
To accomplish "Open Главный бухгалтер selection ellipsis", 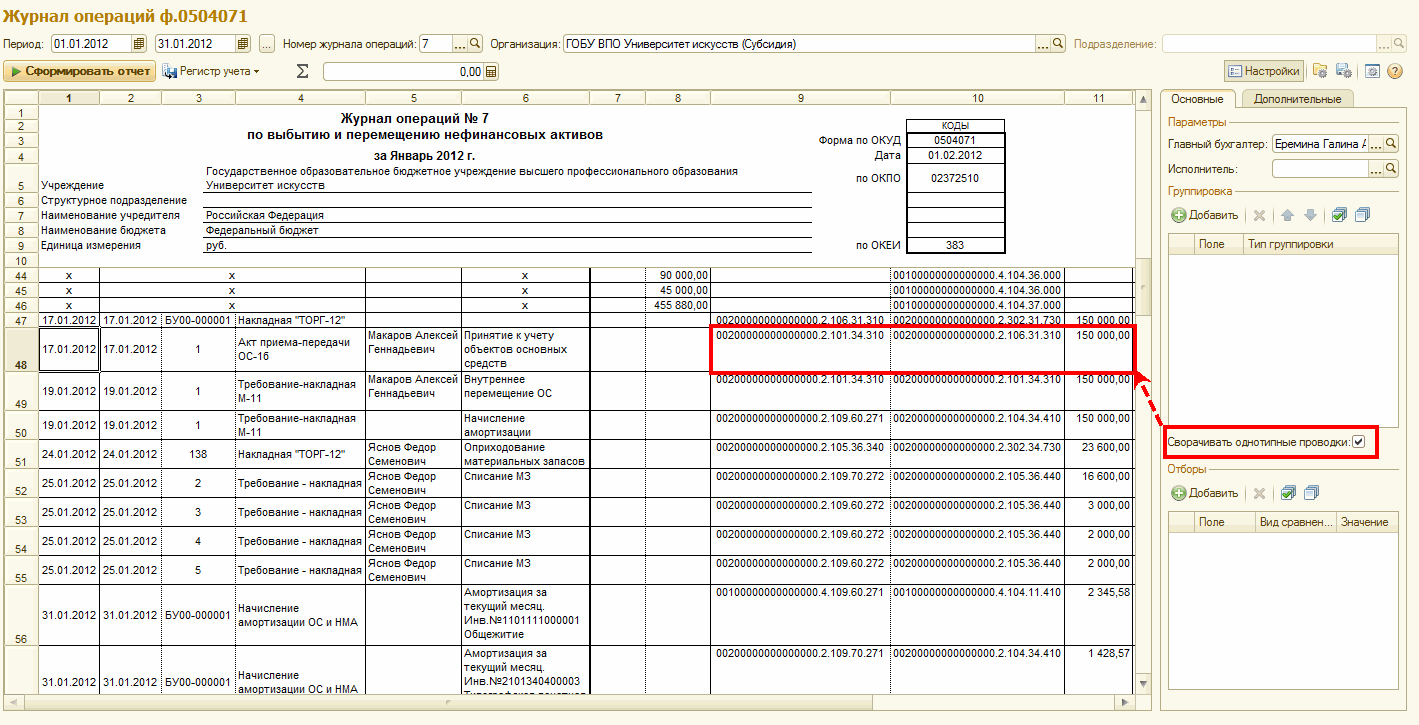I will coord(1375,144).
